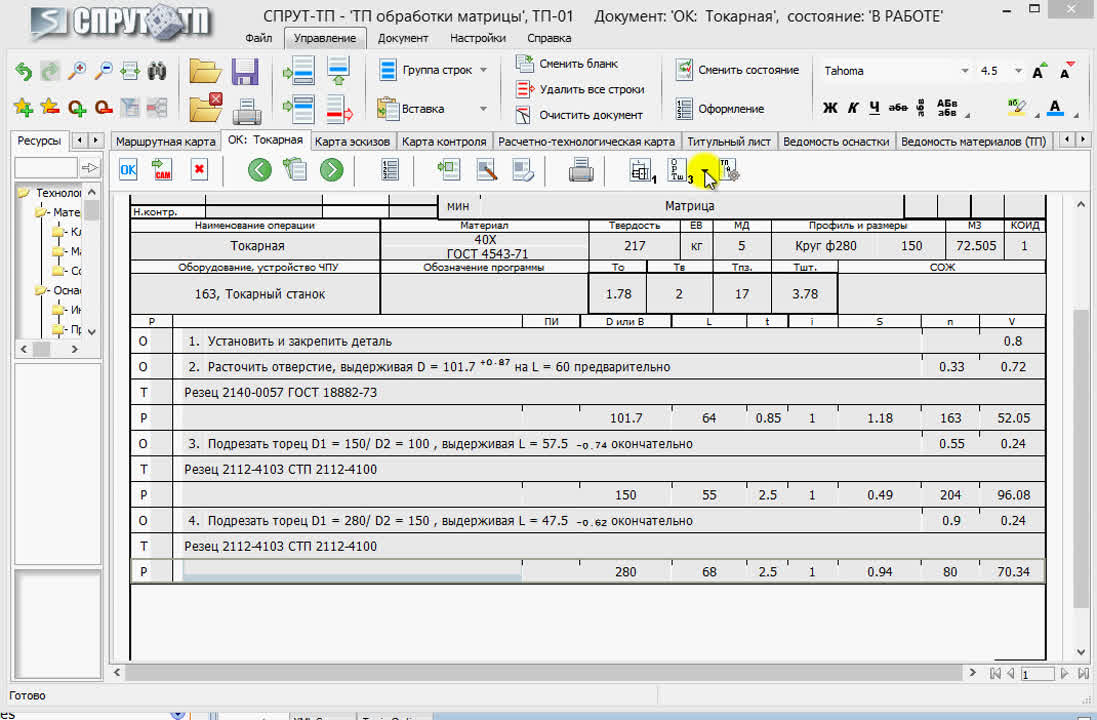This screenshot has width=1097, height=720.
Task: Decrease font size with the A down button
Action: 1068,71
